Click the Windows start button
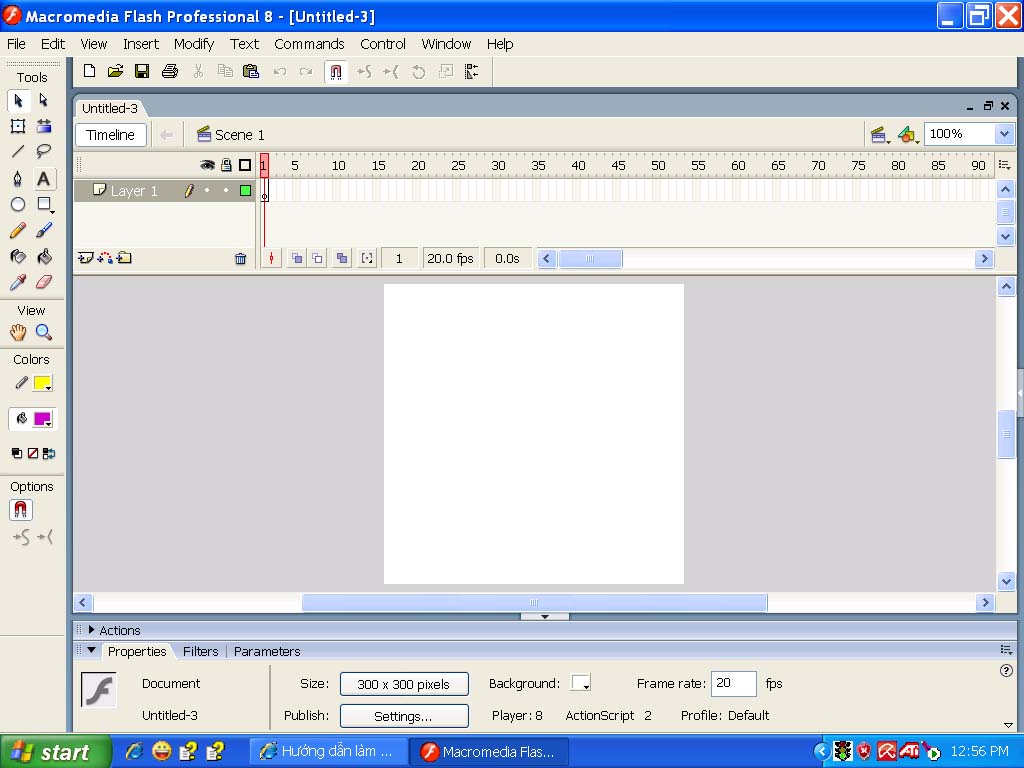Image resolution: width=1024 pixels, height=768 pixels. click(x=56, y=752)
